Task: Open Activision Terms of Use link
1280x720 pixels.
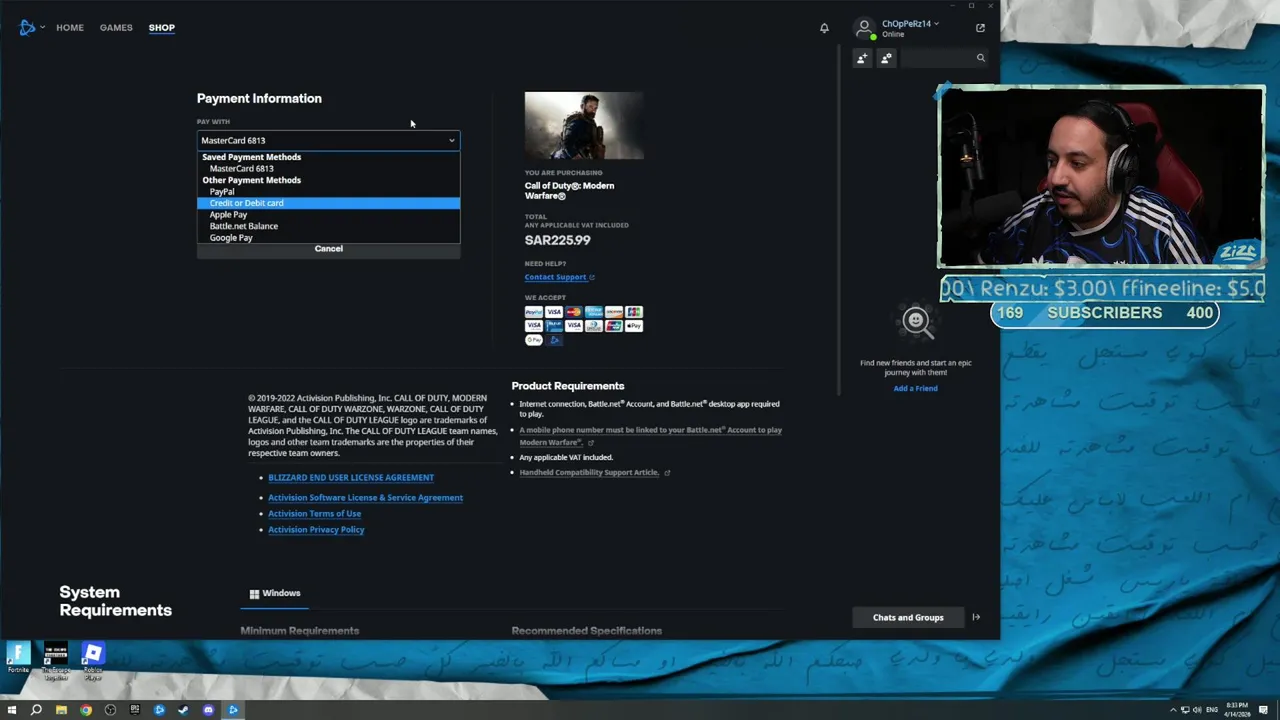Action: (x=314, y=514)
